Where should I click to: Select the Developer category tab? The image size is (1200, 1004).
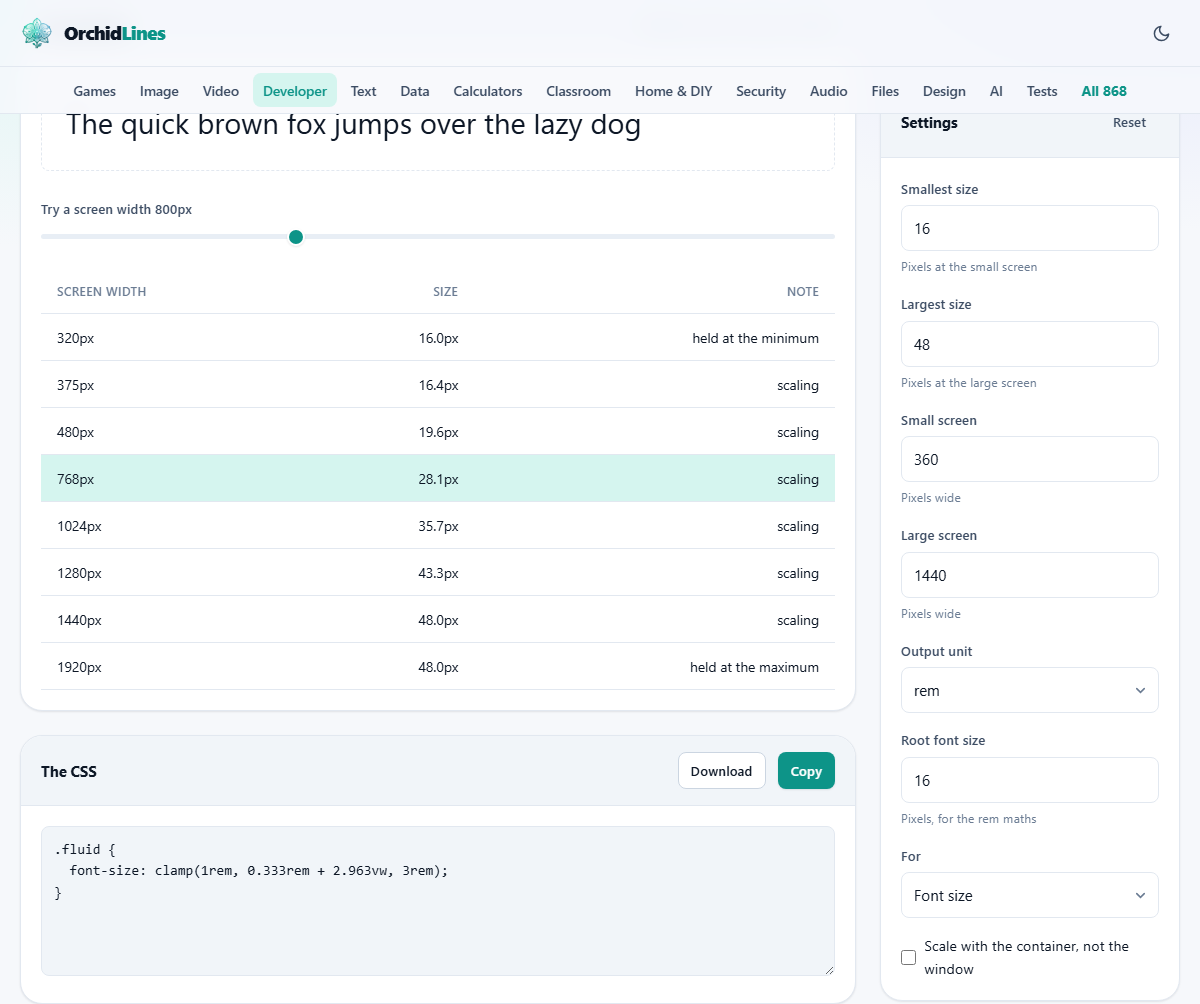[x=295, y=91]
